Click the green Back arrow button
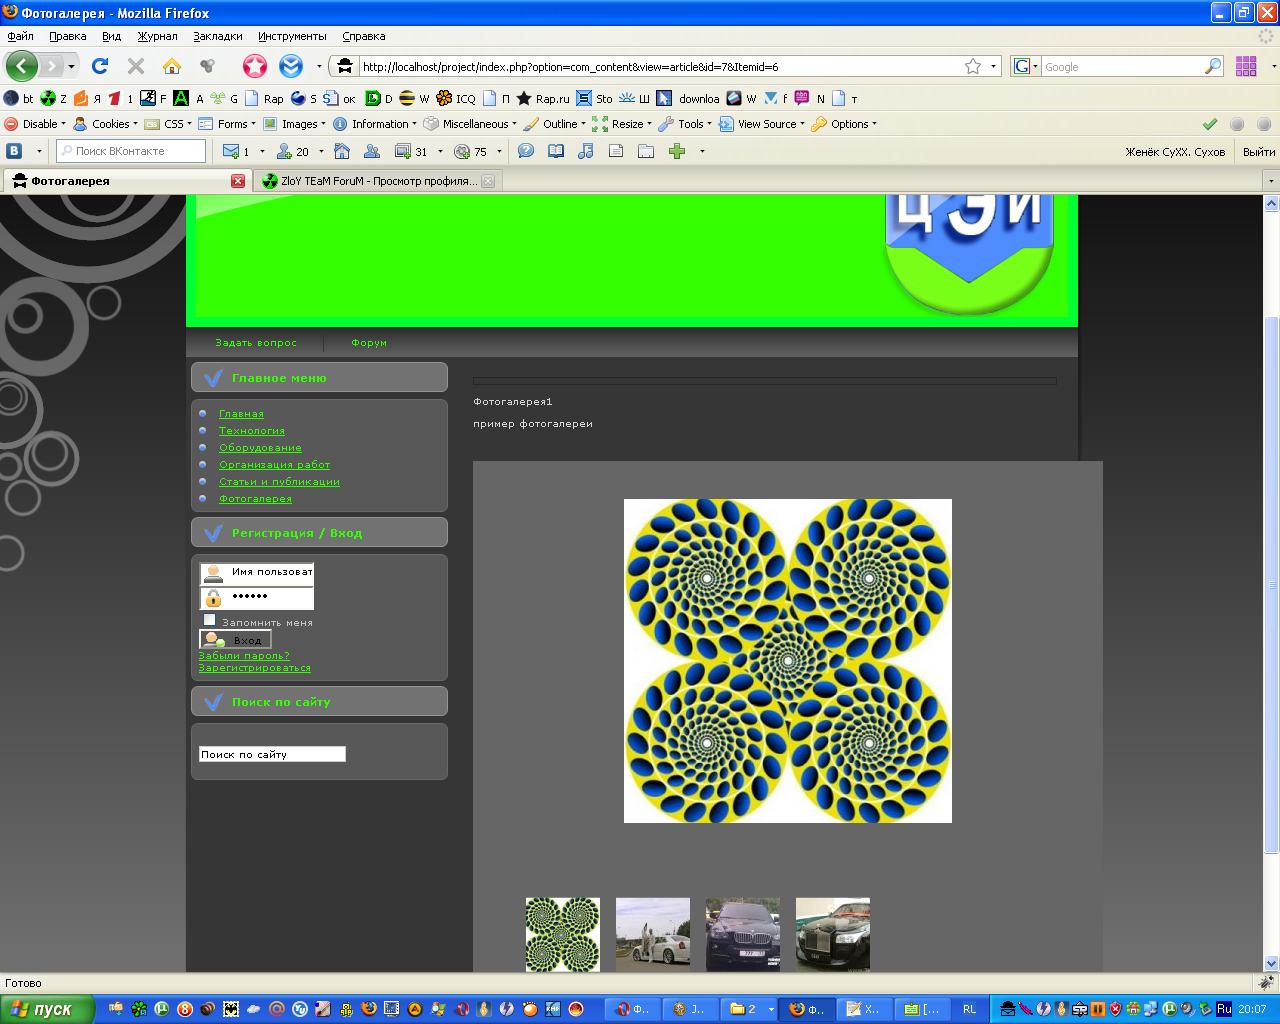This screenshot has width=1280, height=1024. pos(21,66)
